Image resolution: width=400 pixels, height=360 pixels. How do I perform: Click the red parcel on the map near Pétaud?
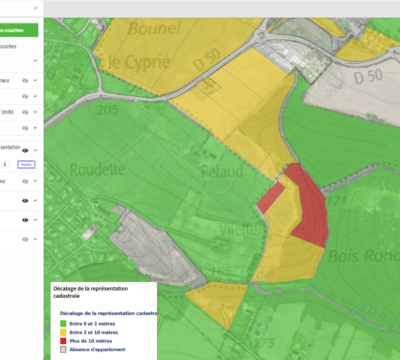click(271, 197)
